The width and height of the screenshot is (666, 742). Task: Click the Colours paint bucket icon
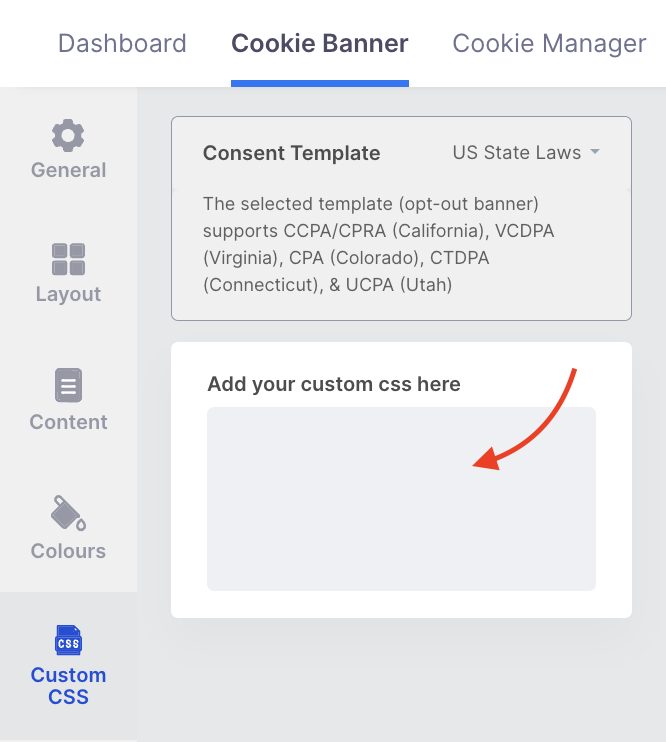coord(68,513)
